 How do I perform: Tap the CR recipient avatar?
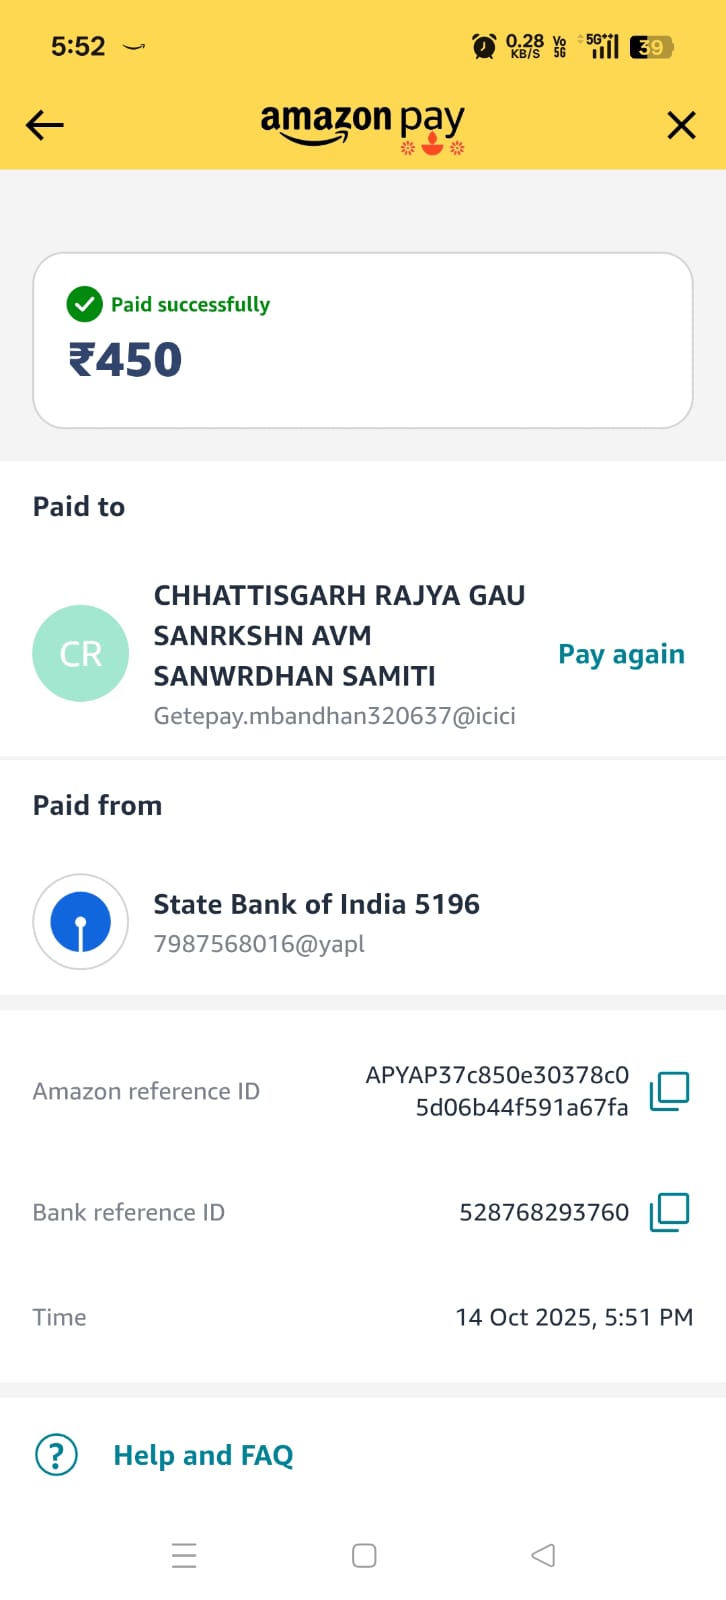tap(81, 654)
